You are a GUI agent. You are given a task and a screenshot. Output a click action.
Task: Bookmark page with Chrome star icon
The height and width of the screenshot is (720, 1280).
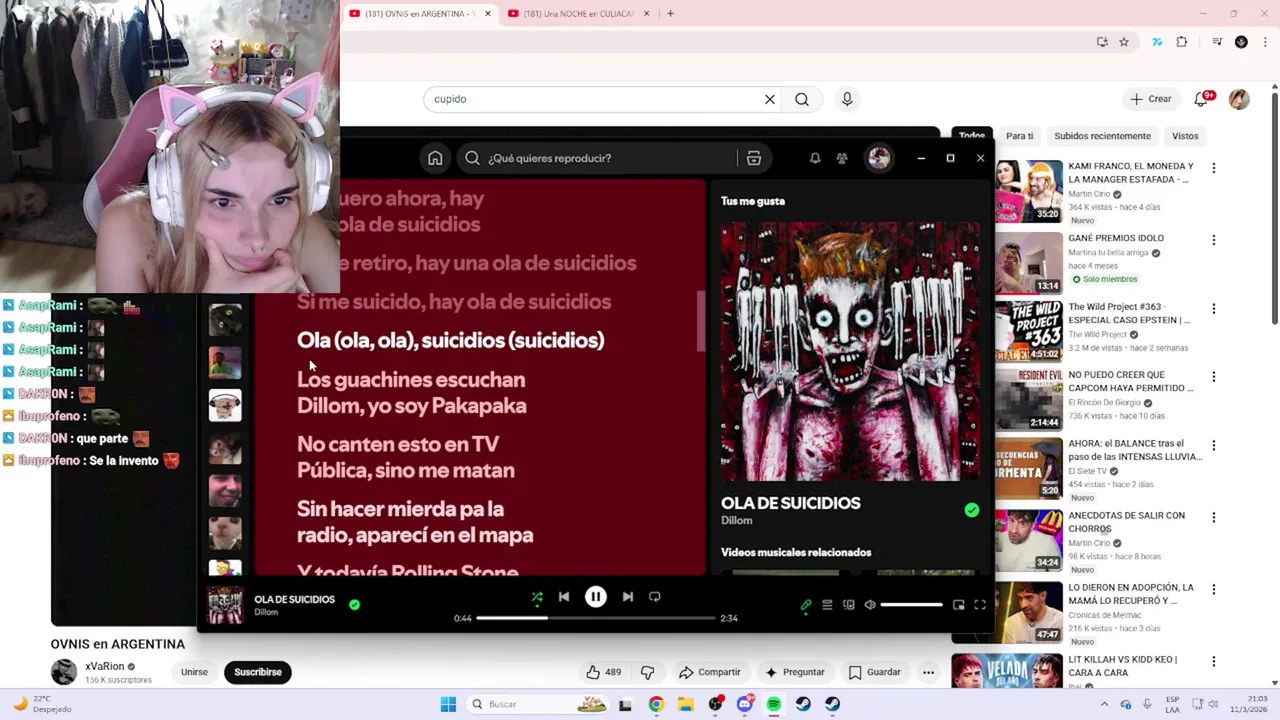click(1124, 42)
